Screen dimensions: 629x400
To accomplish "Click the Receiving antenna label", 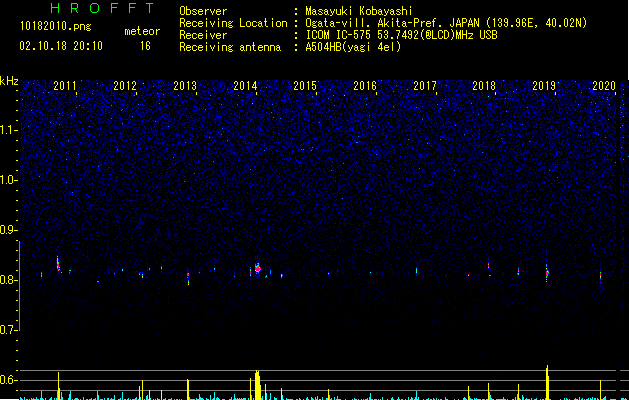I will pyautogui.click(x=230, y=47).
